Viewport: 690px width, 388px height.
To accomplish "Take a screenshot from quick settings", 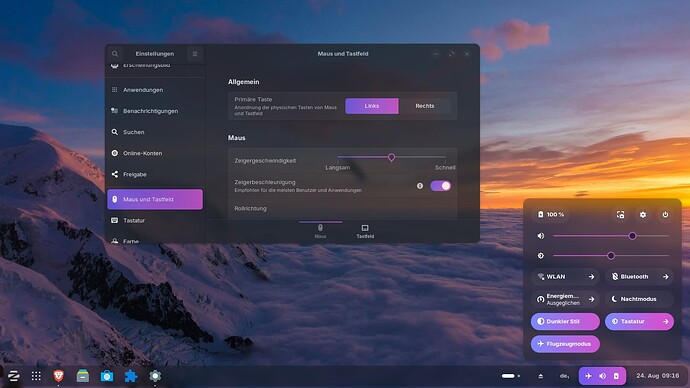I will [x=620, y=215].
